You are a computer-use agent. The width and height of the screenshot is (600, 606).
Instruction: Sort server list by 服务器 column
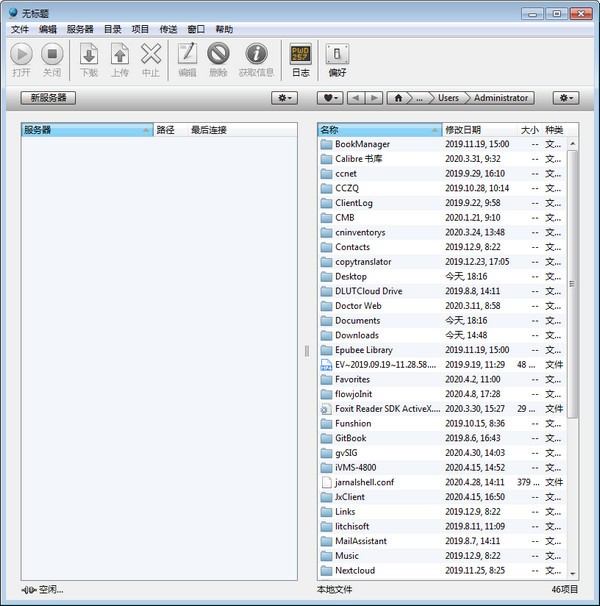click(87, 130)
